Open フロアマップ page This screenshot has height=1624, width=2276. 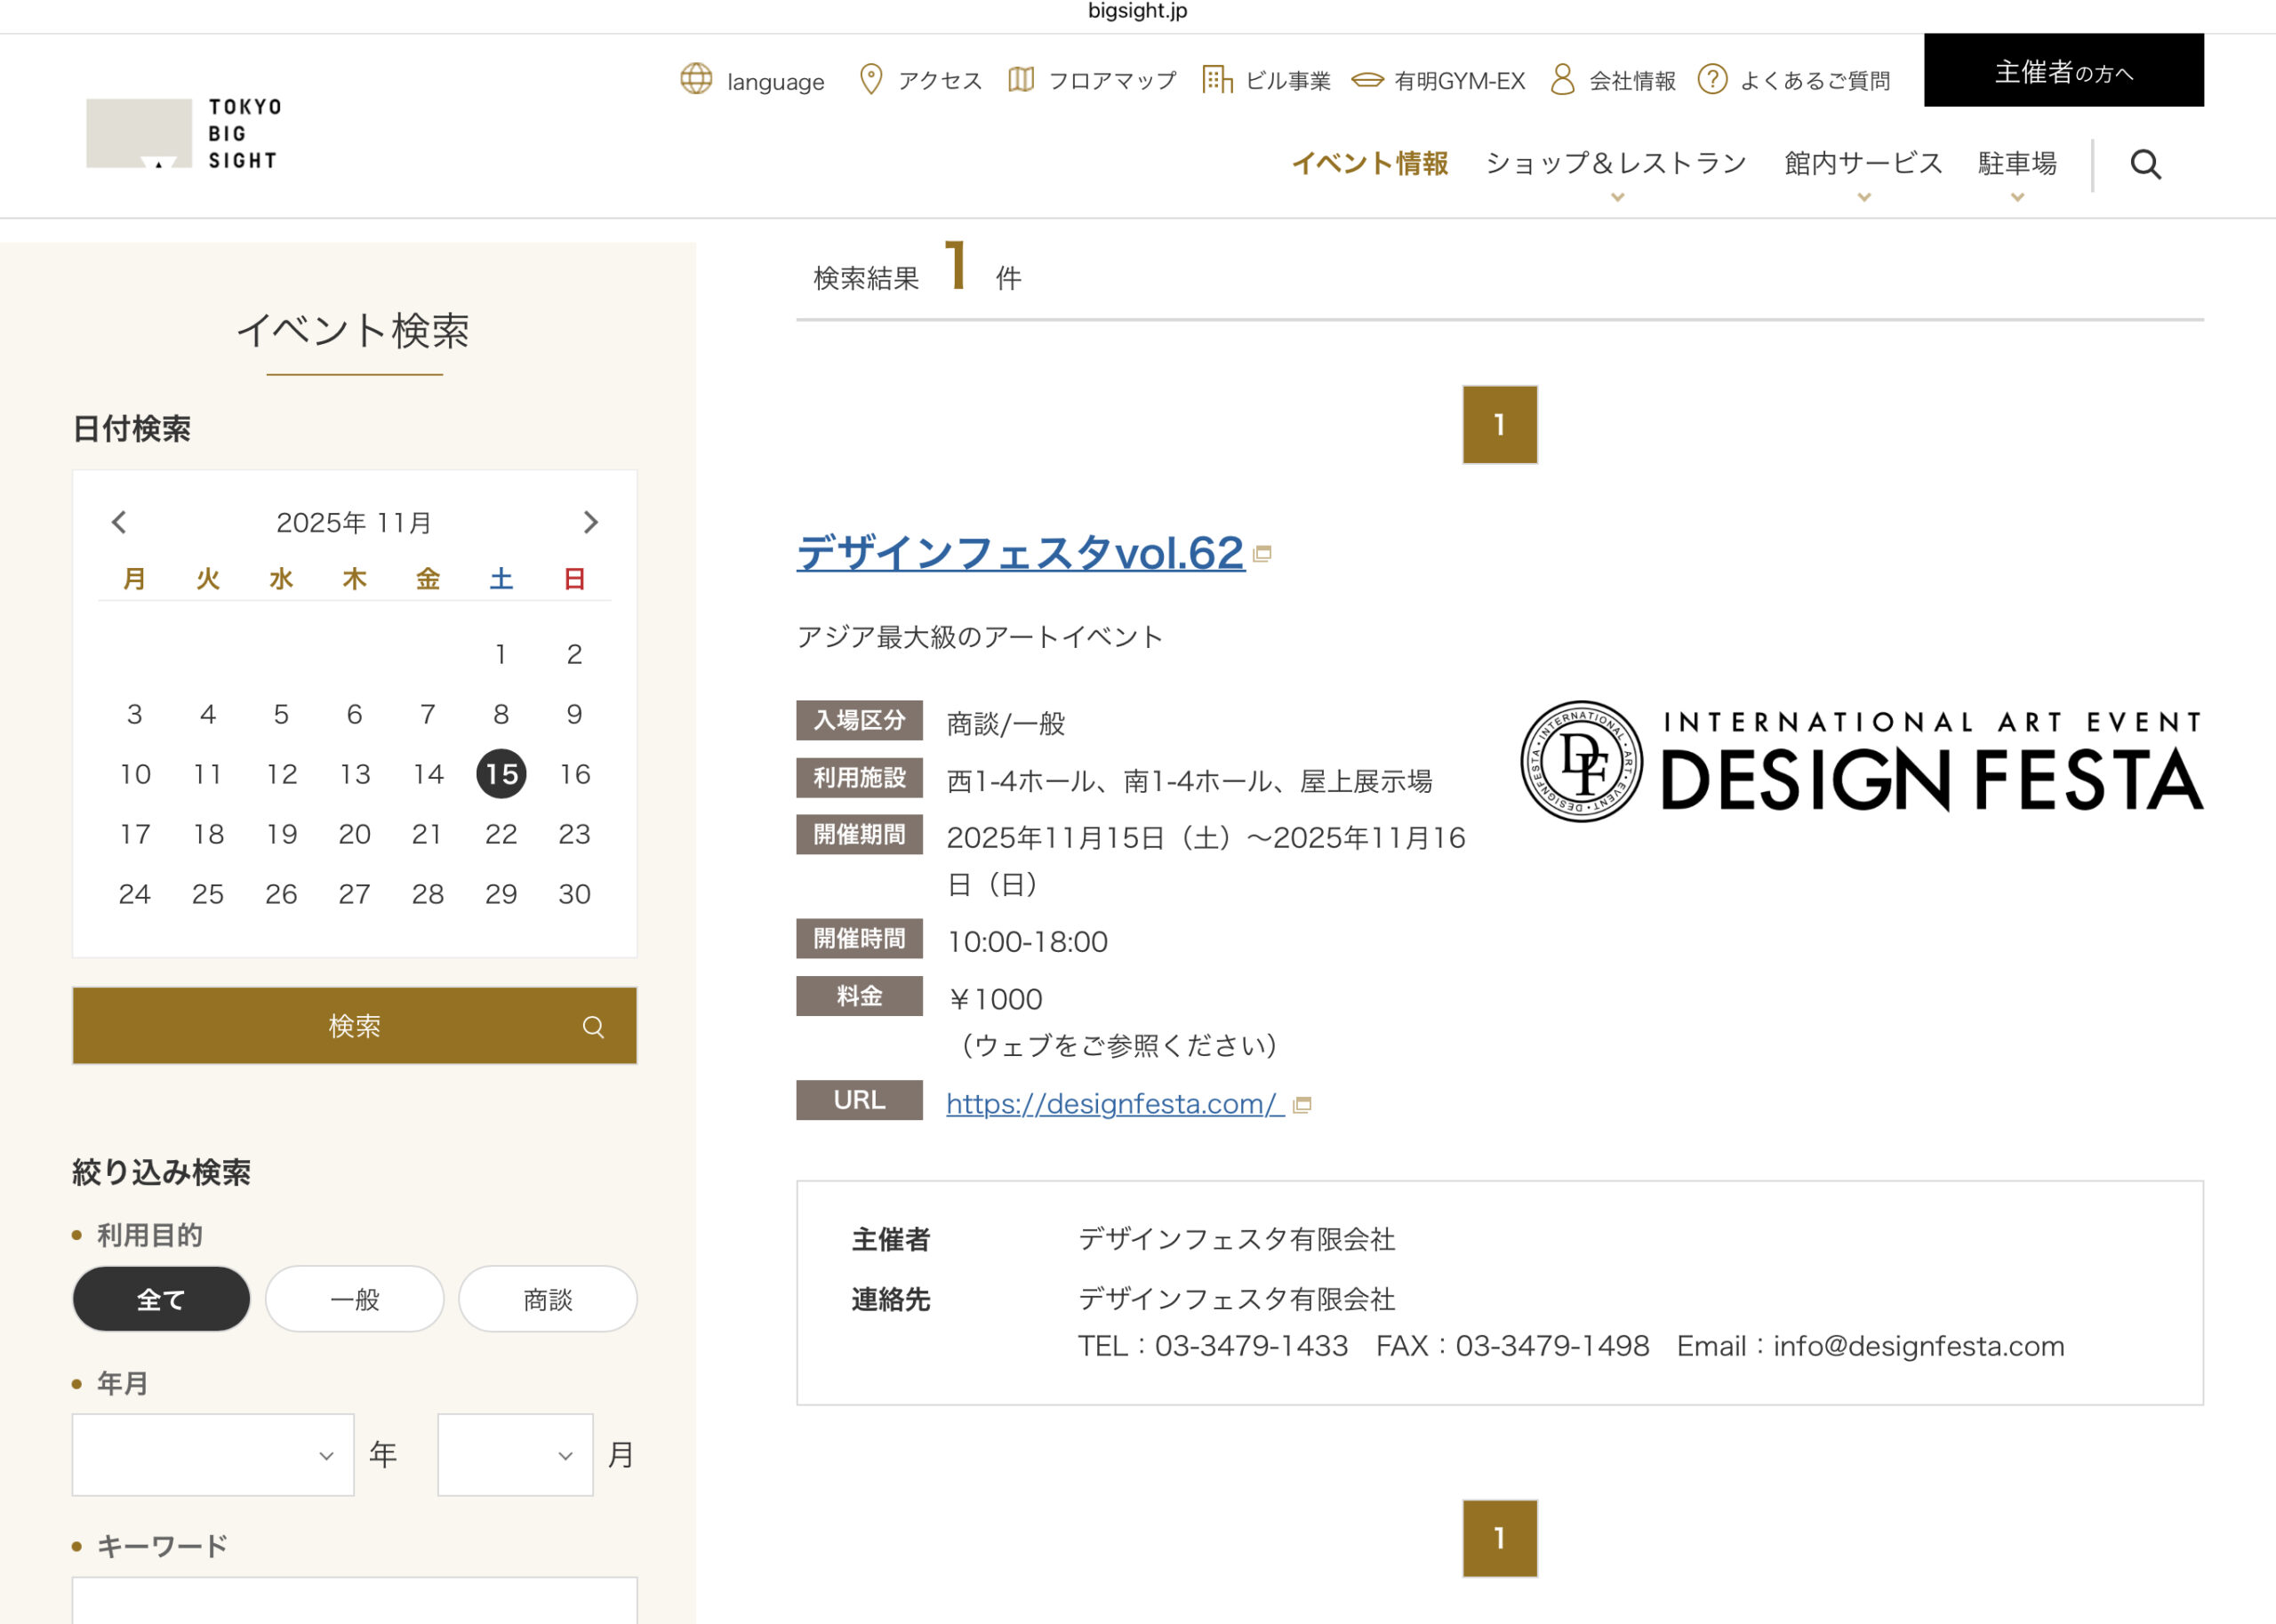click(x=1112, y=80)
